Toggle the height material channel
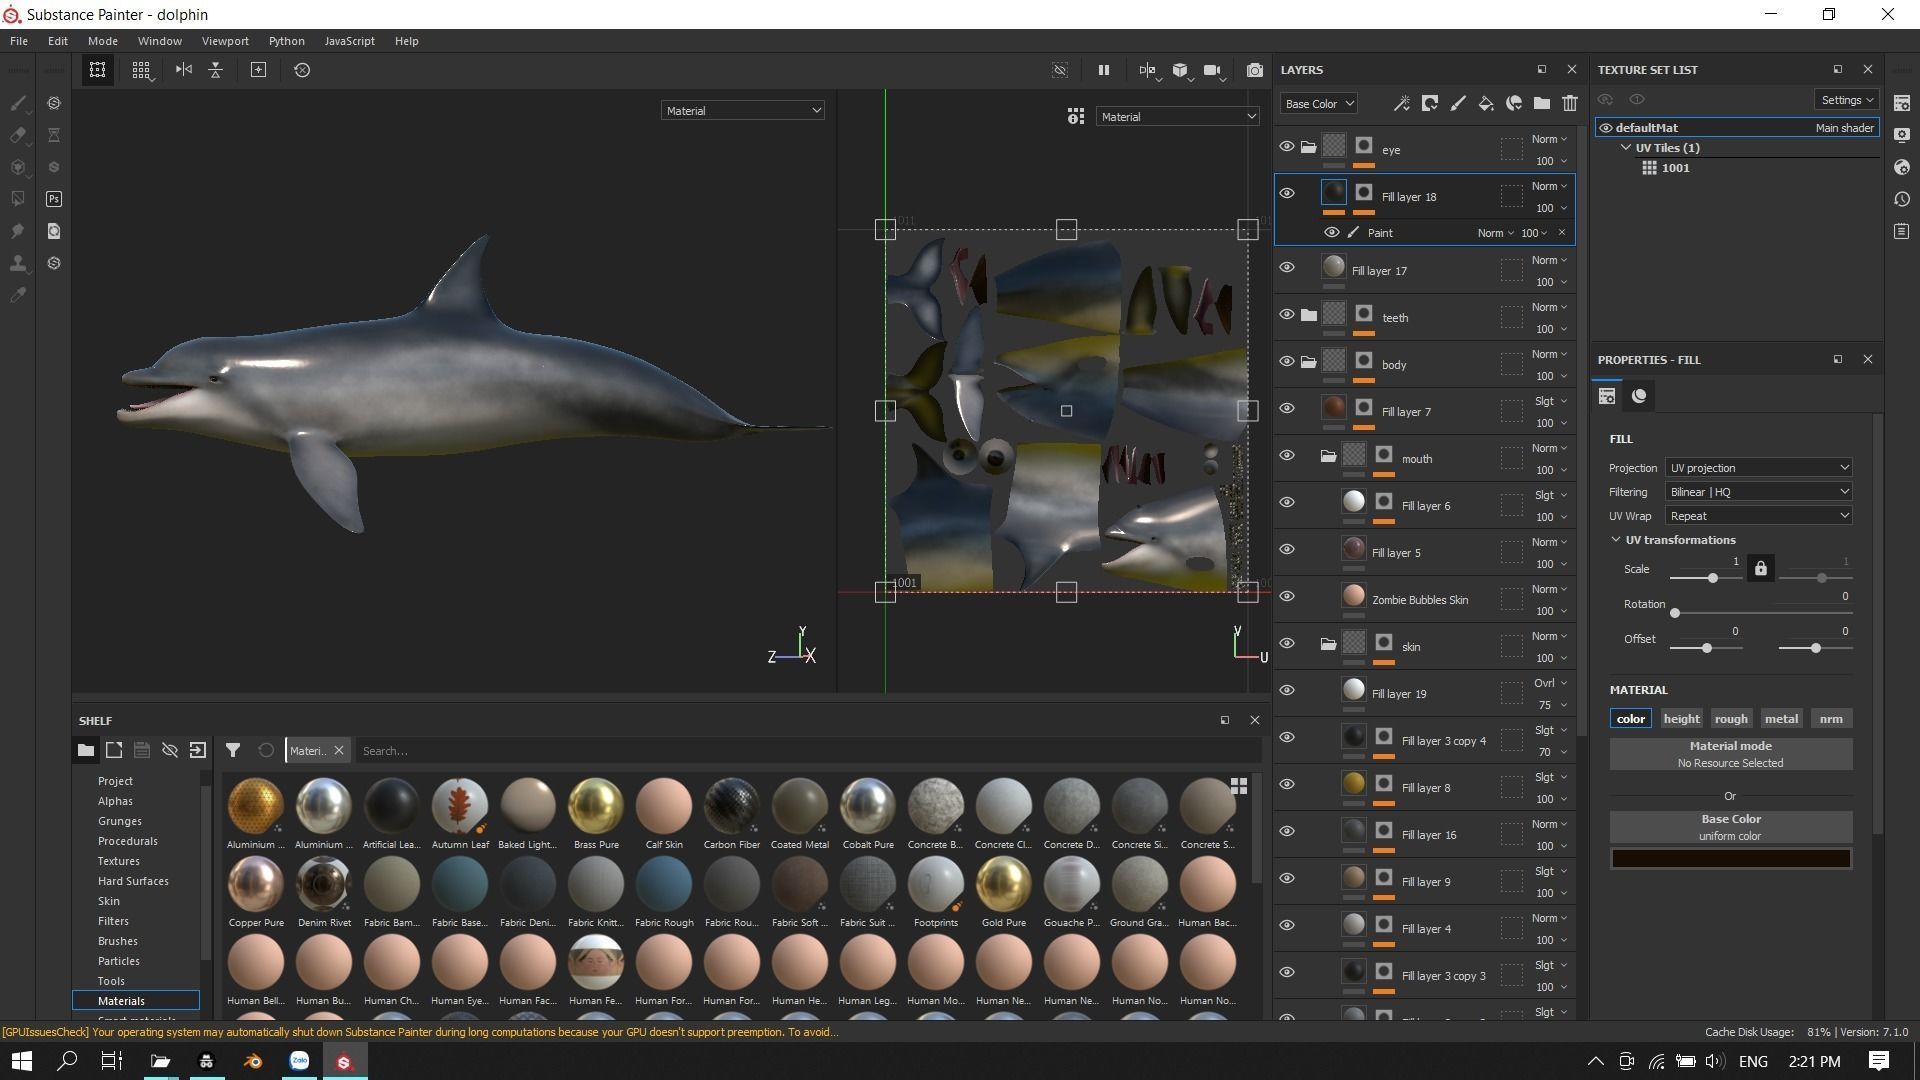This screenshot has width=1920, height=1080. [1681, 719]
